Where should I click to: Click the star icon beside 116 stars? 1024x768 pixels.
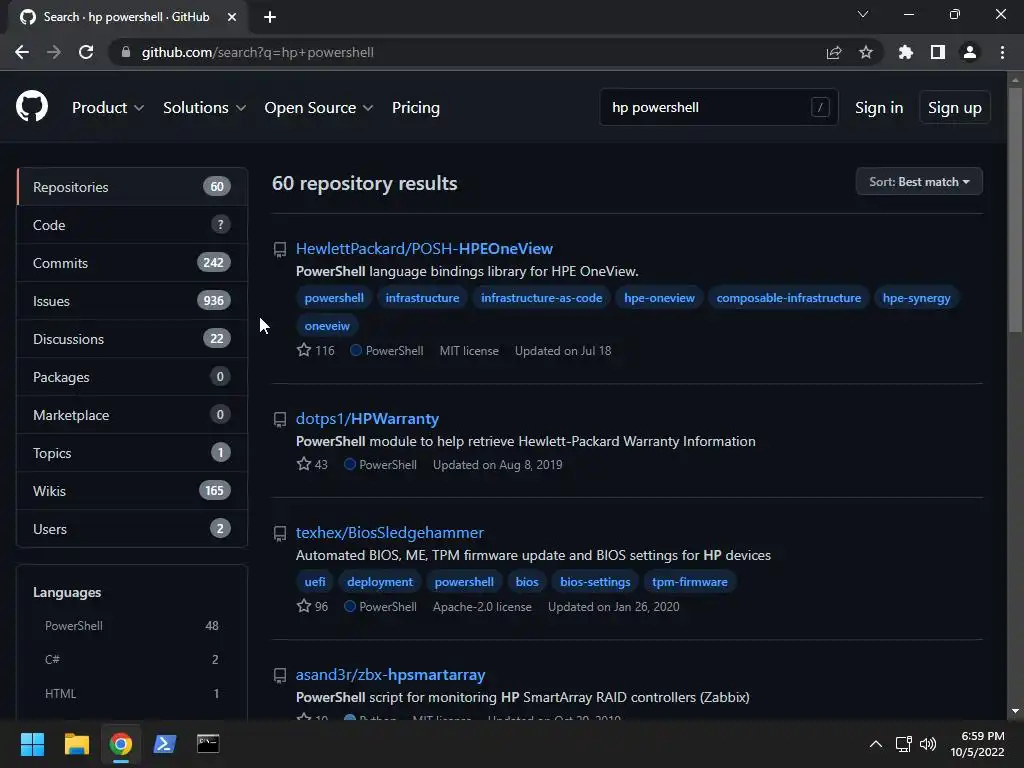(304, 350)
